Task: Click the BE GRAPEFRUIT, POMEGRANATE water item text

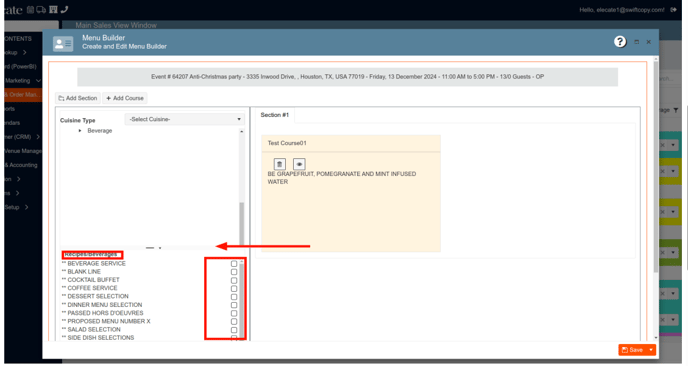Action: 342,178
